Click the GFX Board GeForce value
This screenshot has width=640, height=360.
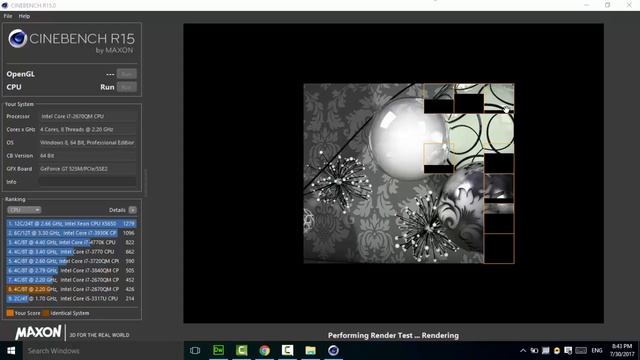88,169
